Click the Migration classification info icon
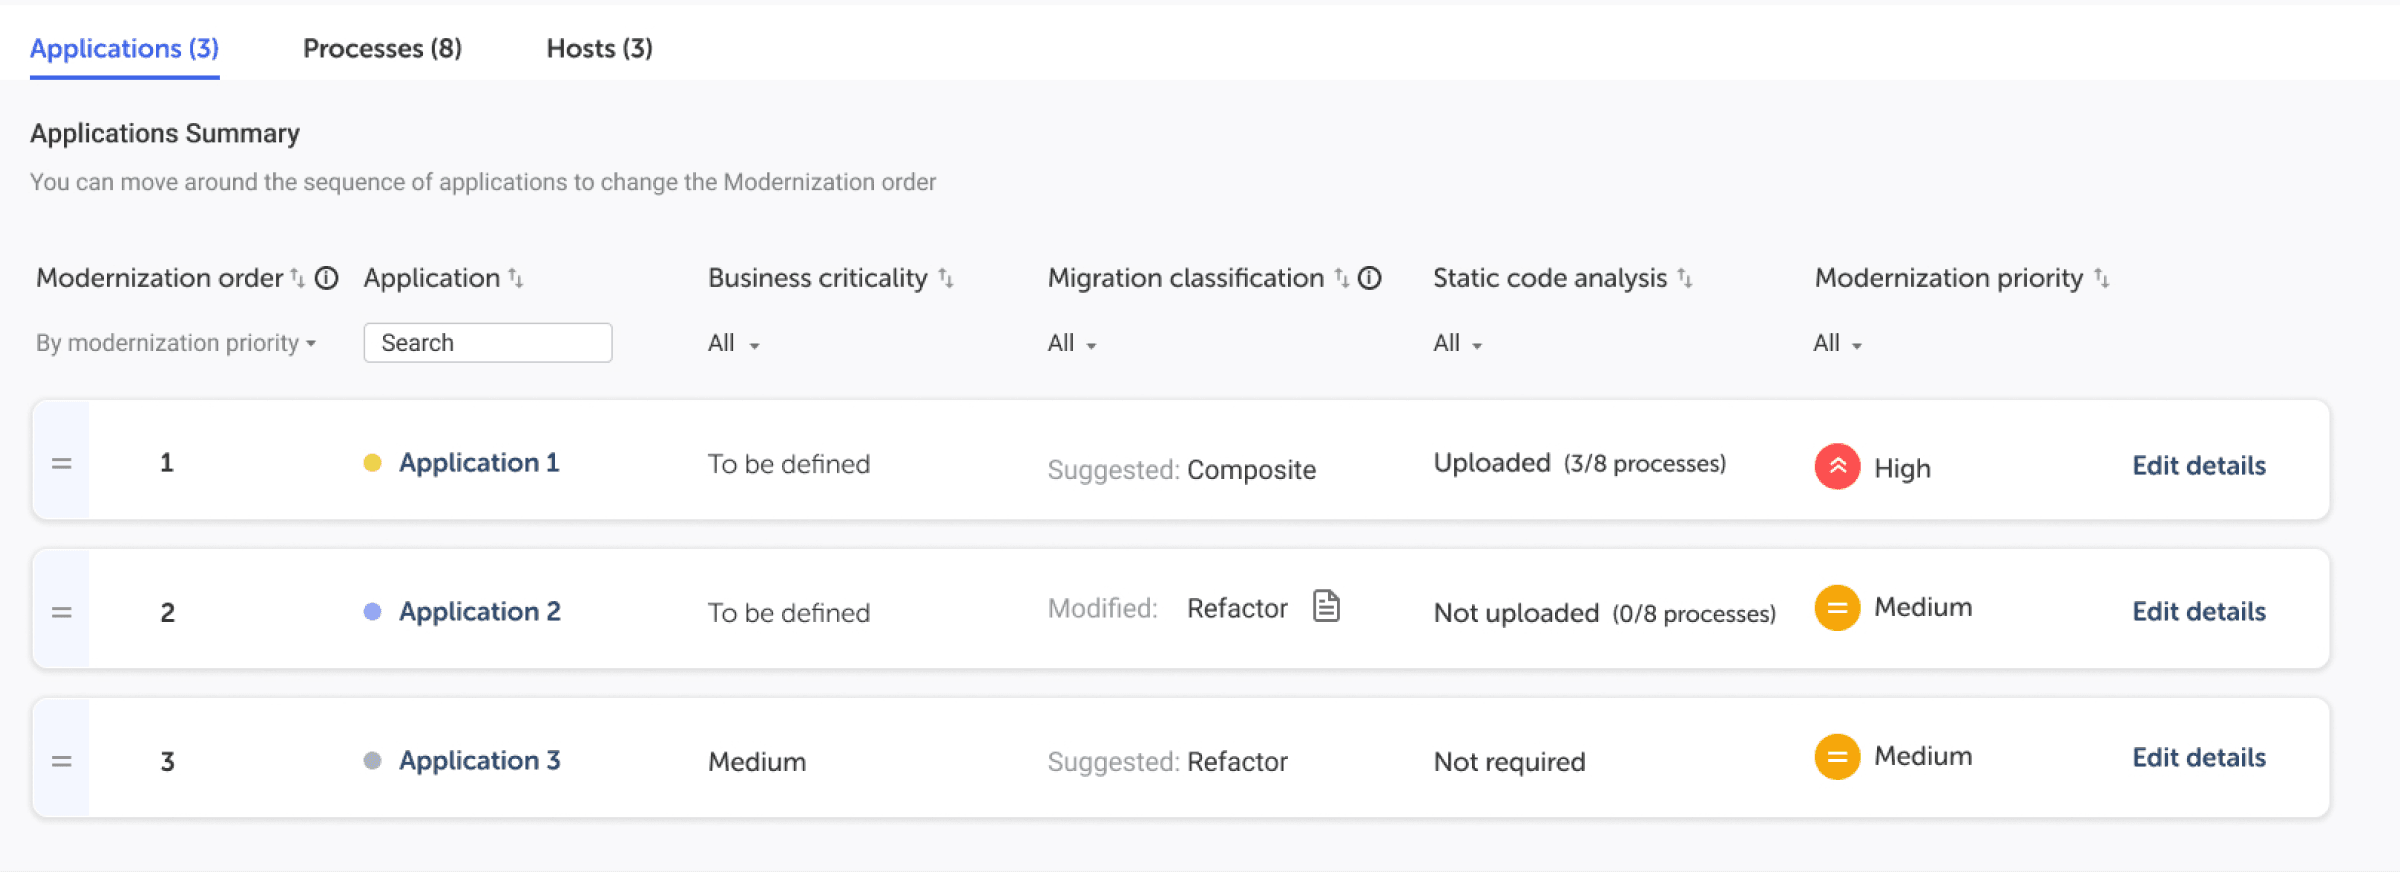The image size is (2400, 872). point(1370,278)
